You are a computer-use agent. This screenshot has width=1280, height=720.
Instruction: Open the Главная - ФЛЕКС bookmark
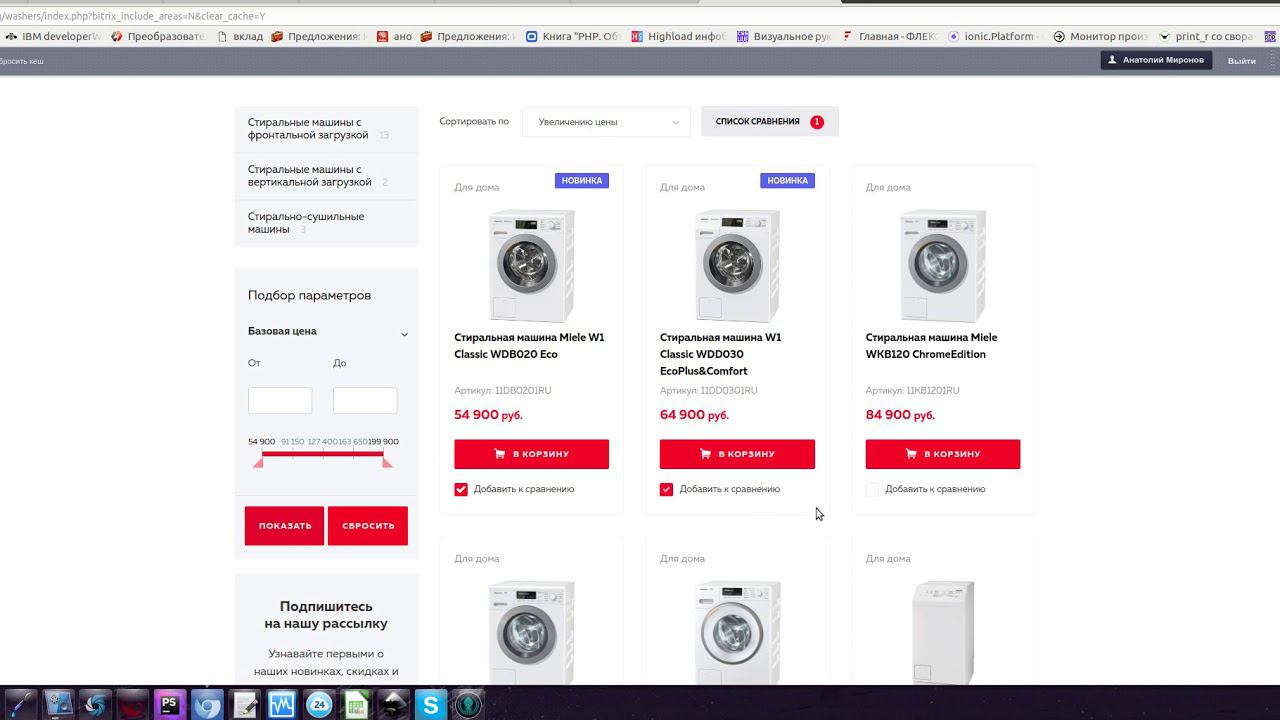(x=890, y=36)
